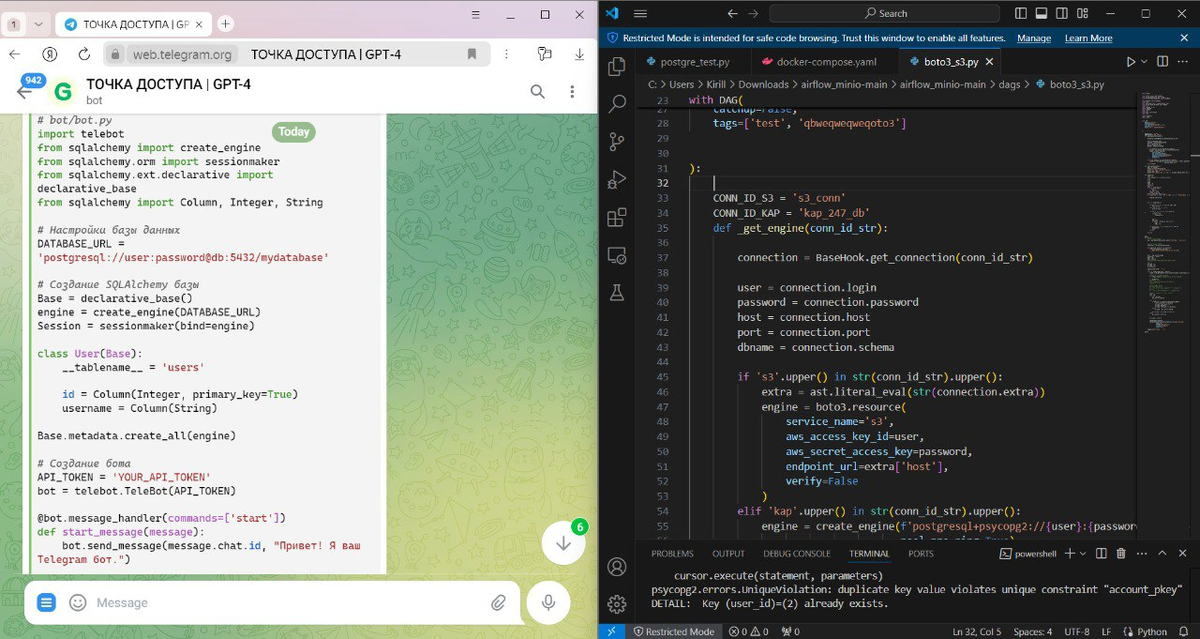Open emoji picker in Telegram message box
This screenshot has width=1200, height=639.
pyautogui.click(x=78, y=603)
